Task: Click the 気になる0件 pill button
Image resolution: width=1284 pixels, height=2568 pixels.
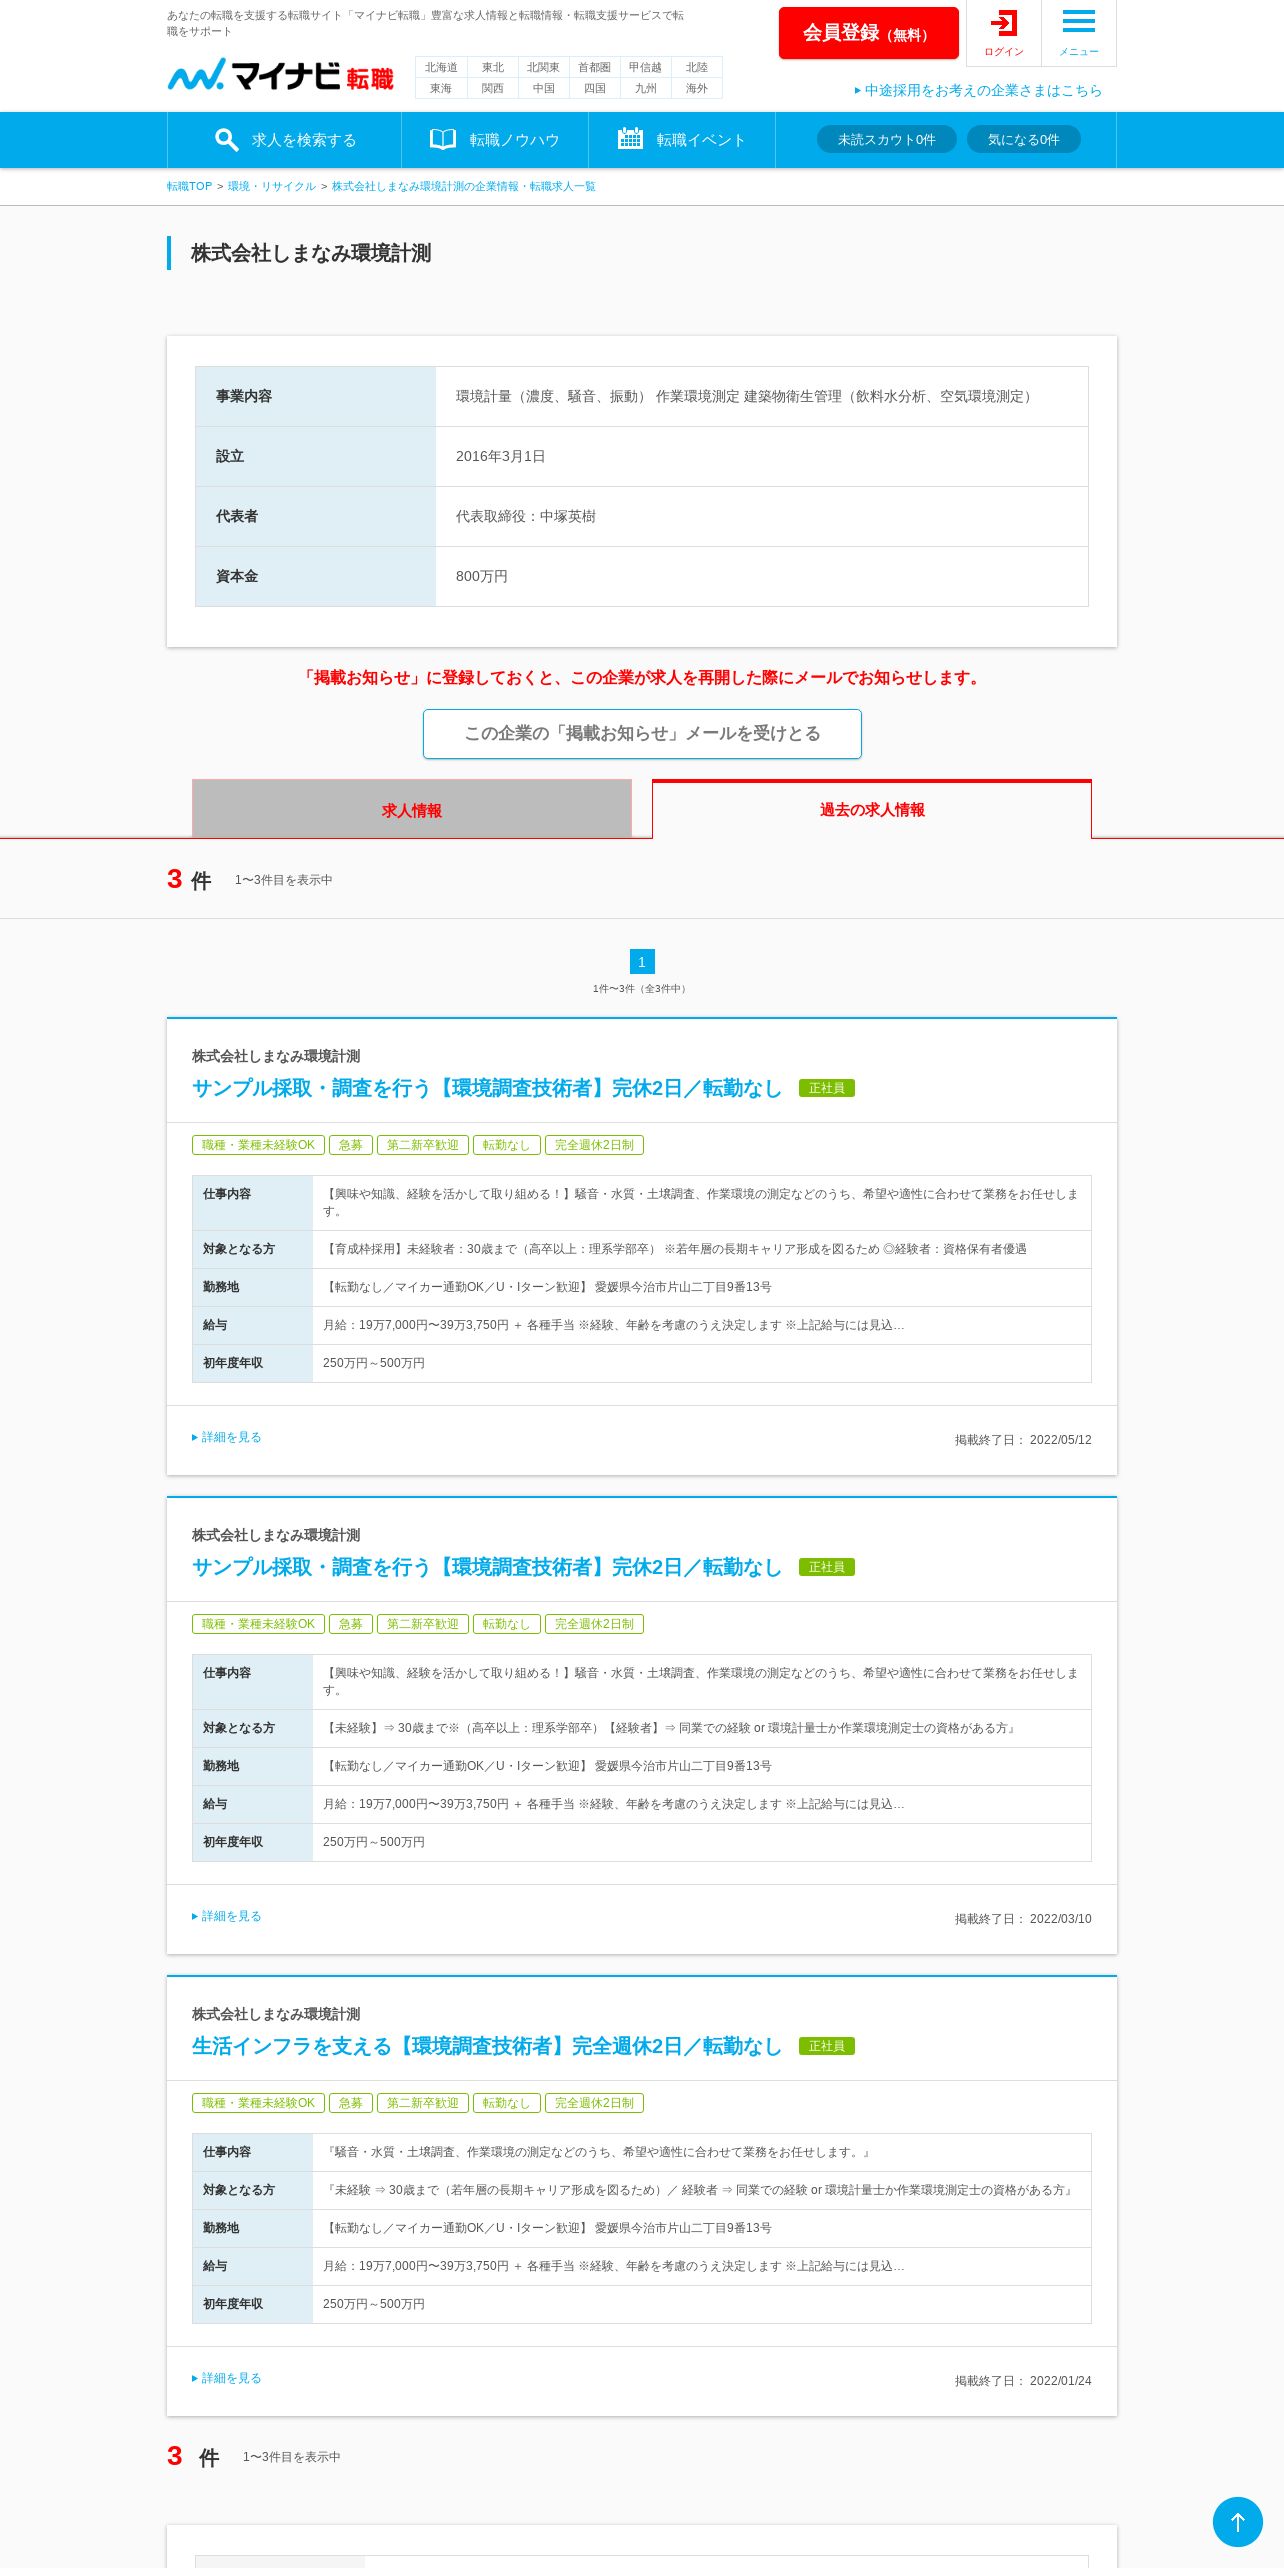Action: [1023, 139]
